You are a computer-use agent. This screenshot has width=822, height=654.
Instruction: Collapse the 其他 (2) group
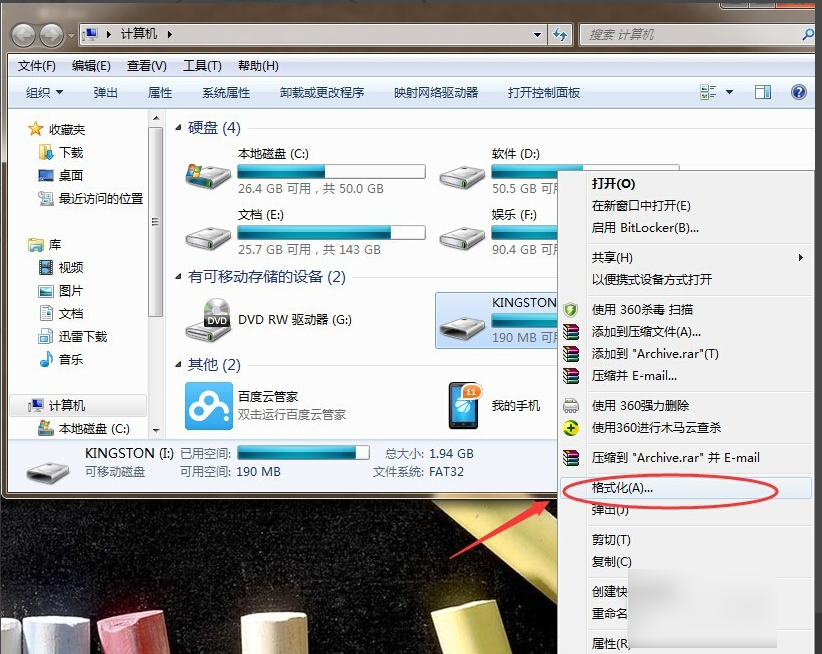coord(178,364)
